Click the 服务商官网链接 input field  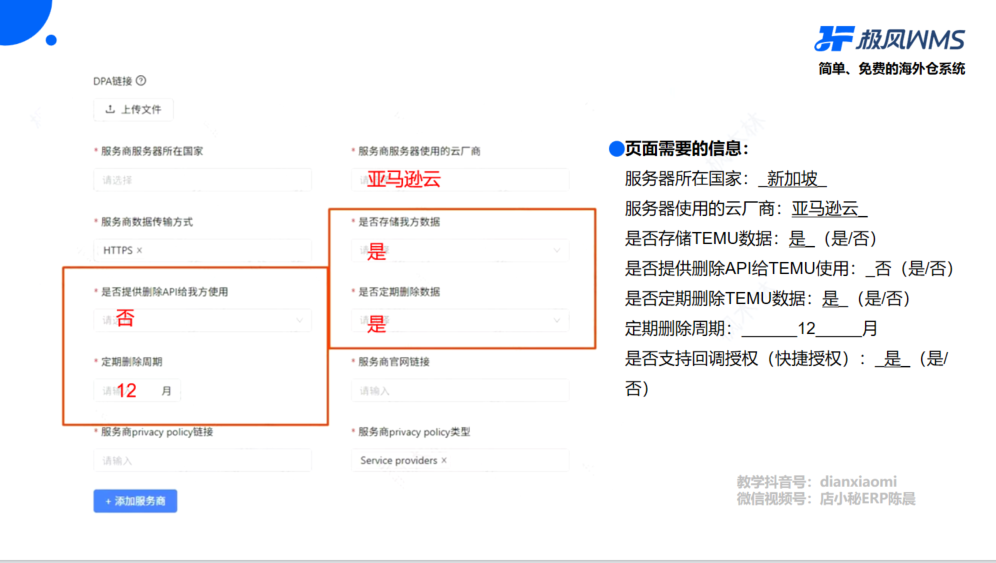coord(460,390)
